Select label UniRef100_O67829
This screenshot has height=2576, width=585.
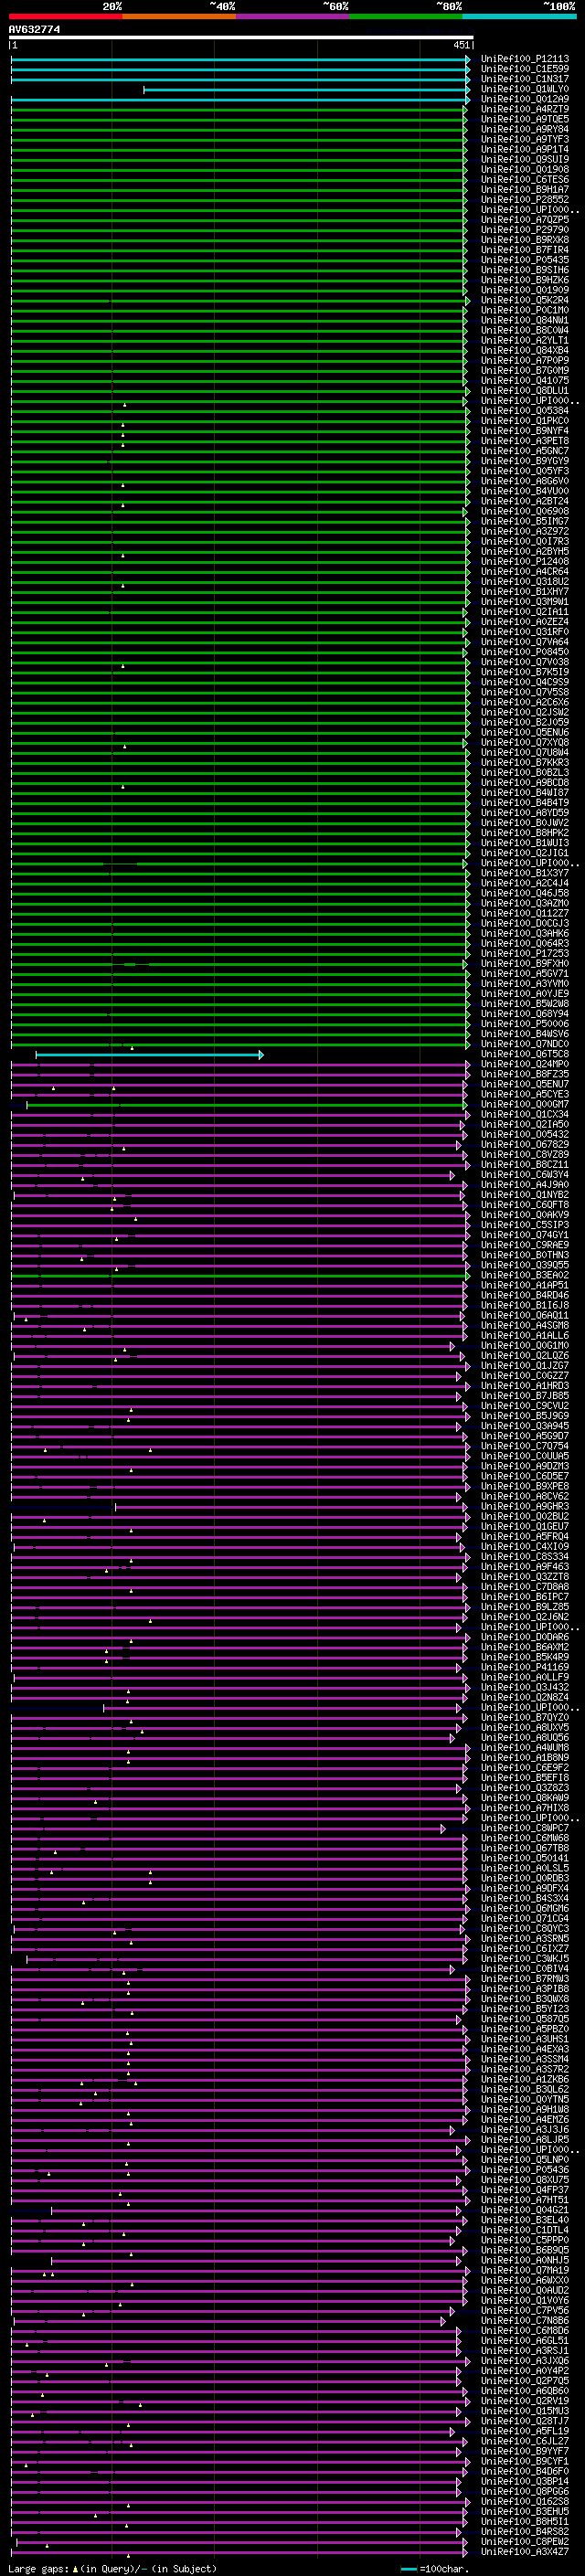[525, 1144]
